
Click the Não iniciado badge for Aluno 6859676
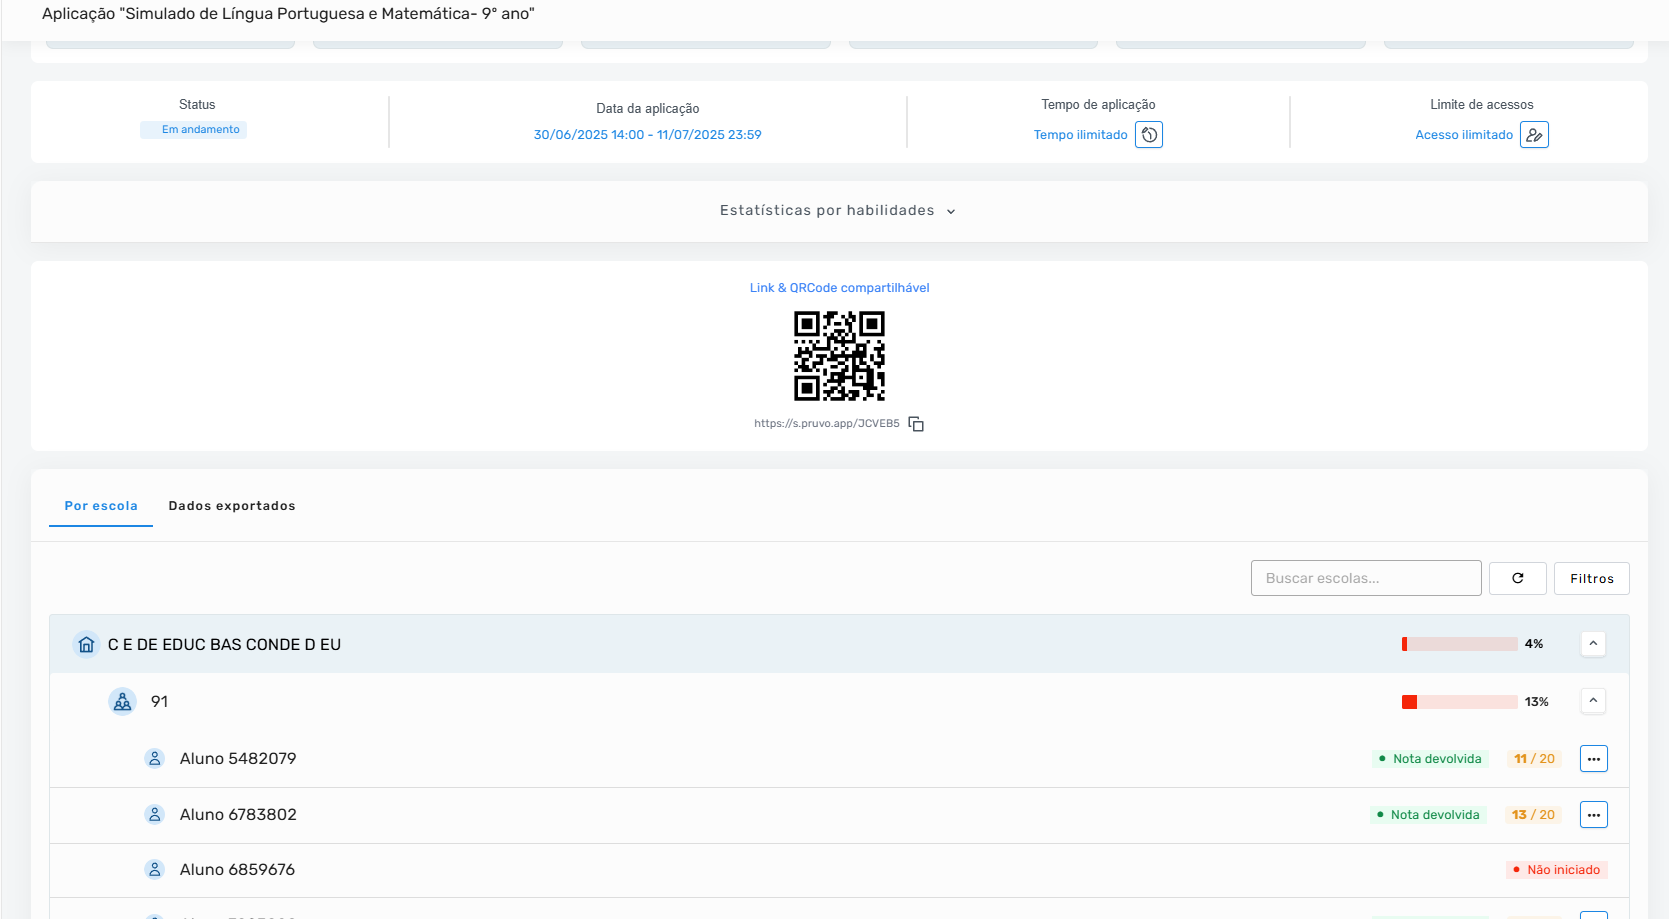[1557, 870]
